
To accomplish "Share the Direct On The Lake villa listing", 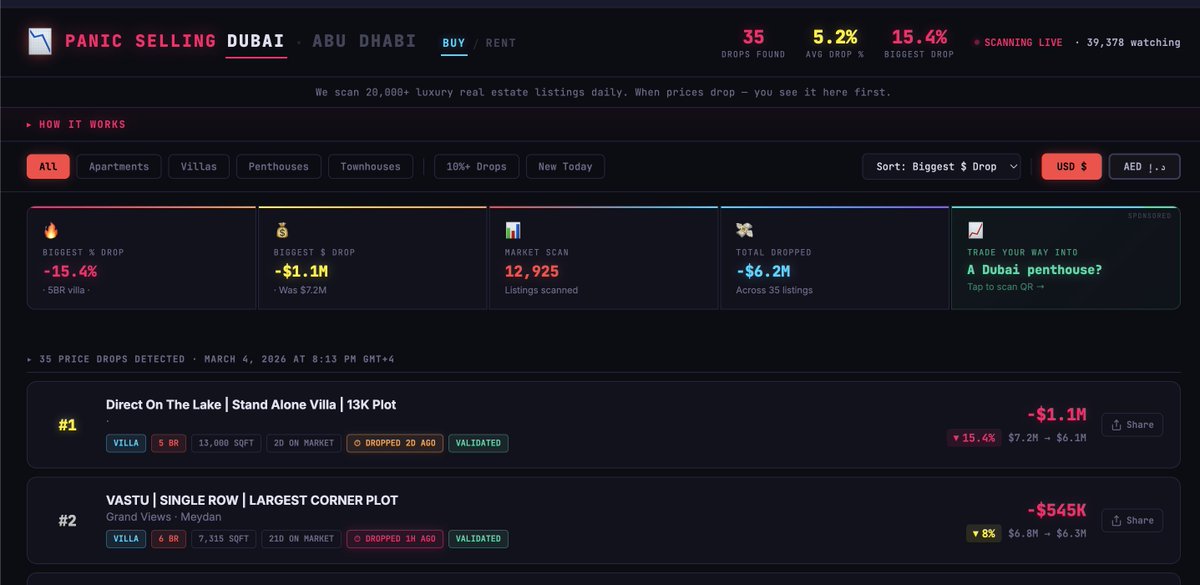I will coord(1132,425).
